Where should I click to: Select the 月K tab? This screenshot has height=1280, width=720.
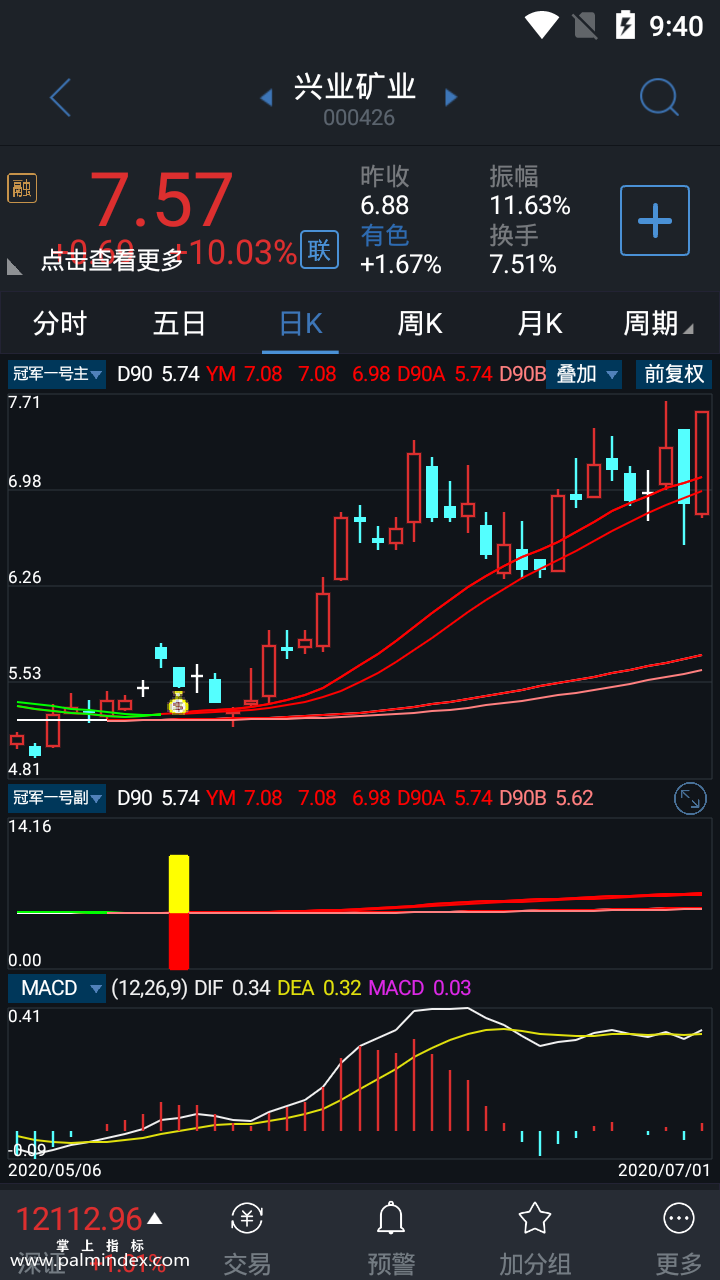tap(540, 323)
